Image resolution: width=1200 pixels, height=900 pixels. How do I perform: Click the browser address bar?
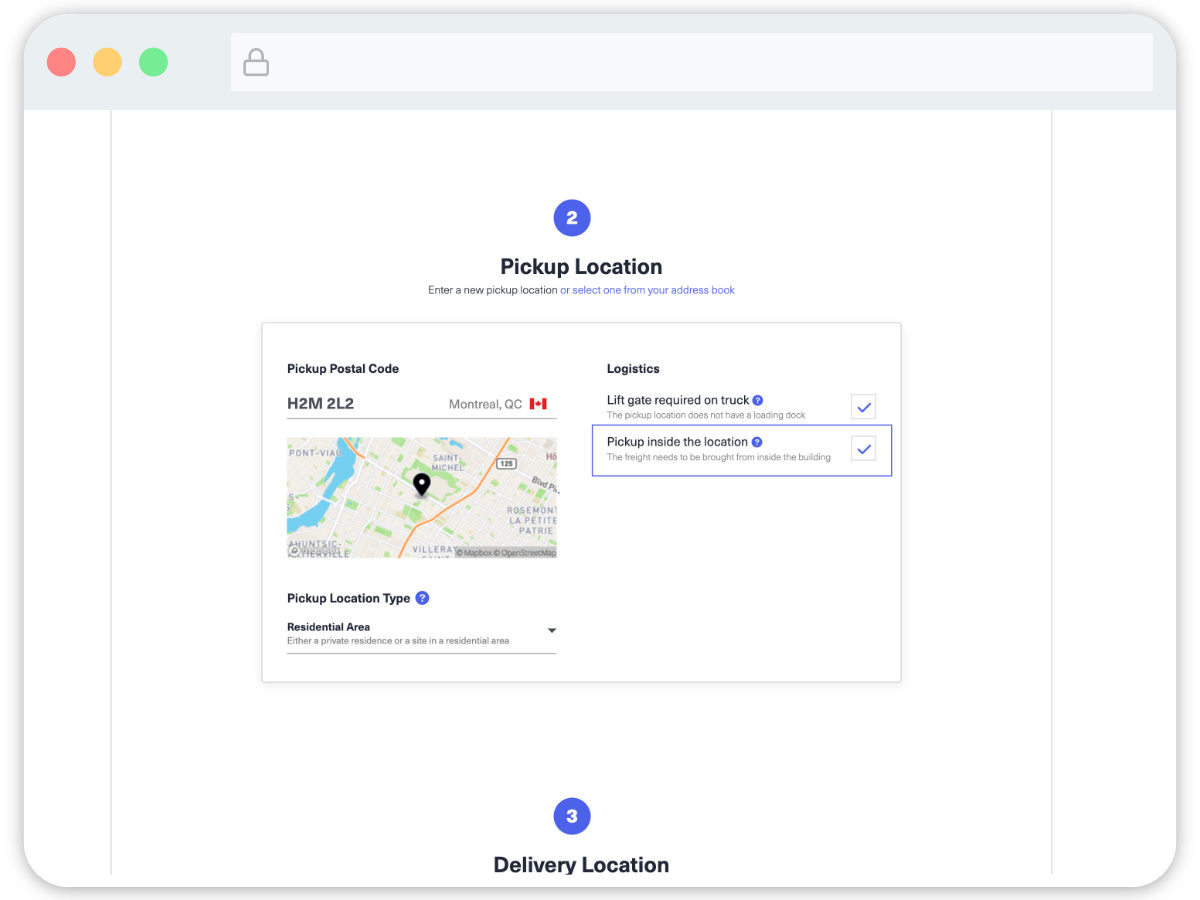(x=690, y=63)
